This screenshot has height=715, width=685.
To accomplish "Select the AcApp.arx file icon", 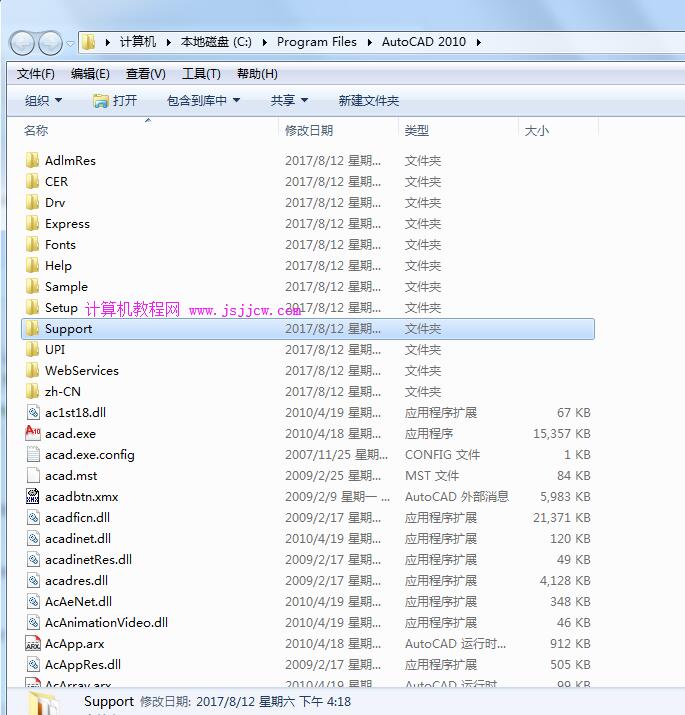I will point(33,643).
